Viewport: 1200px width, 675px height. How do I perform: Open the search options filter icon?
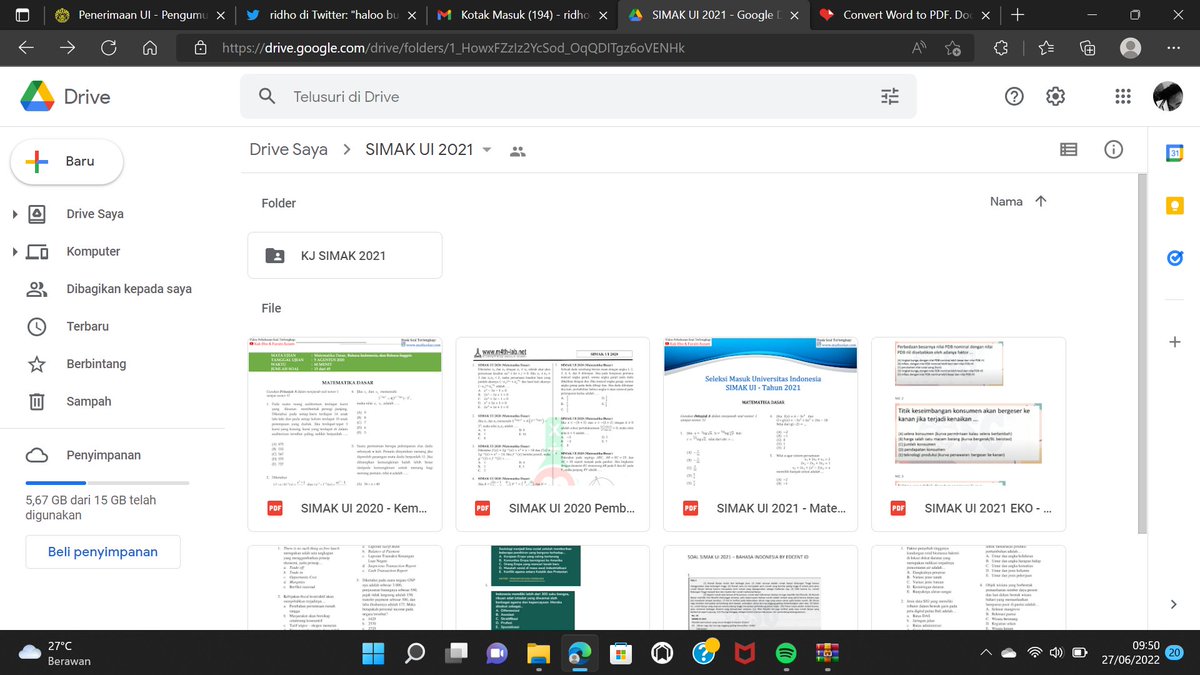pyautogui.click(x=889, y=96)
